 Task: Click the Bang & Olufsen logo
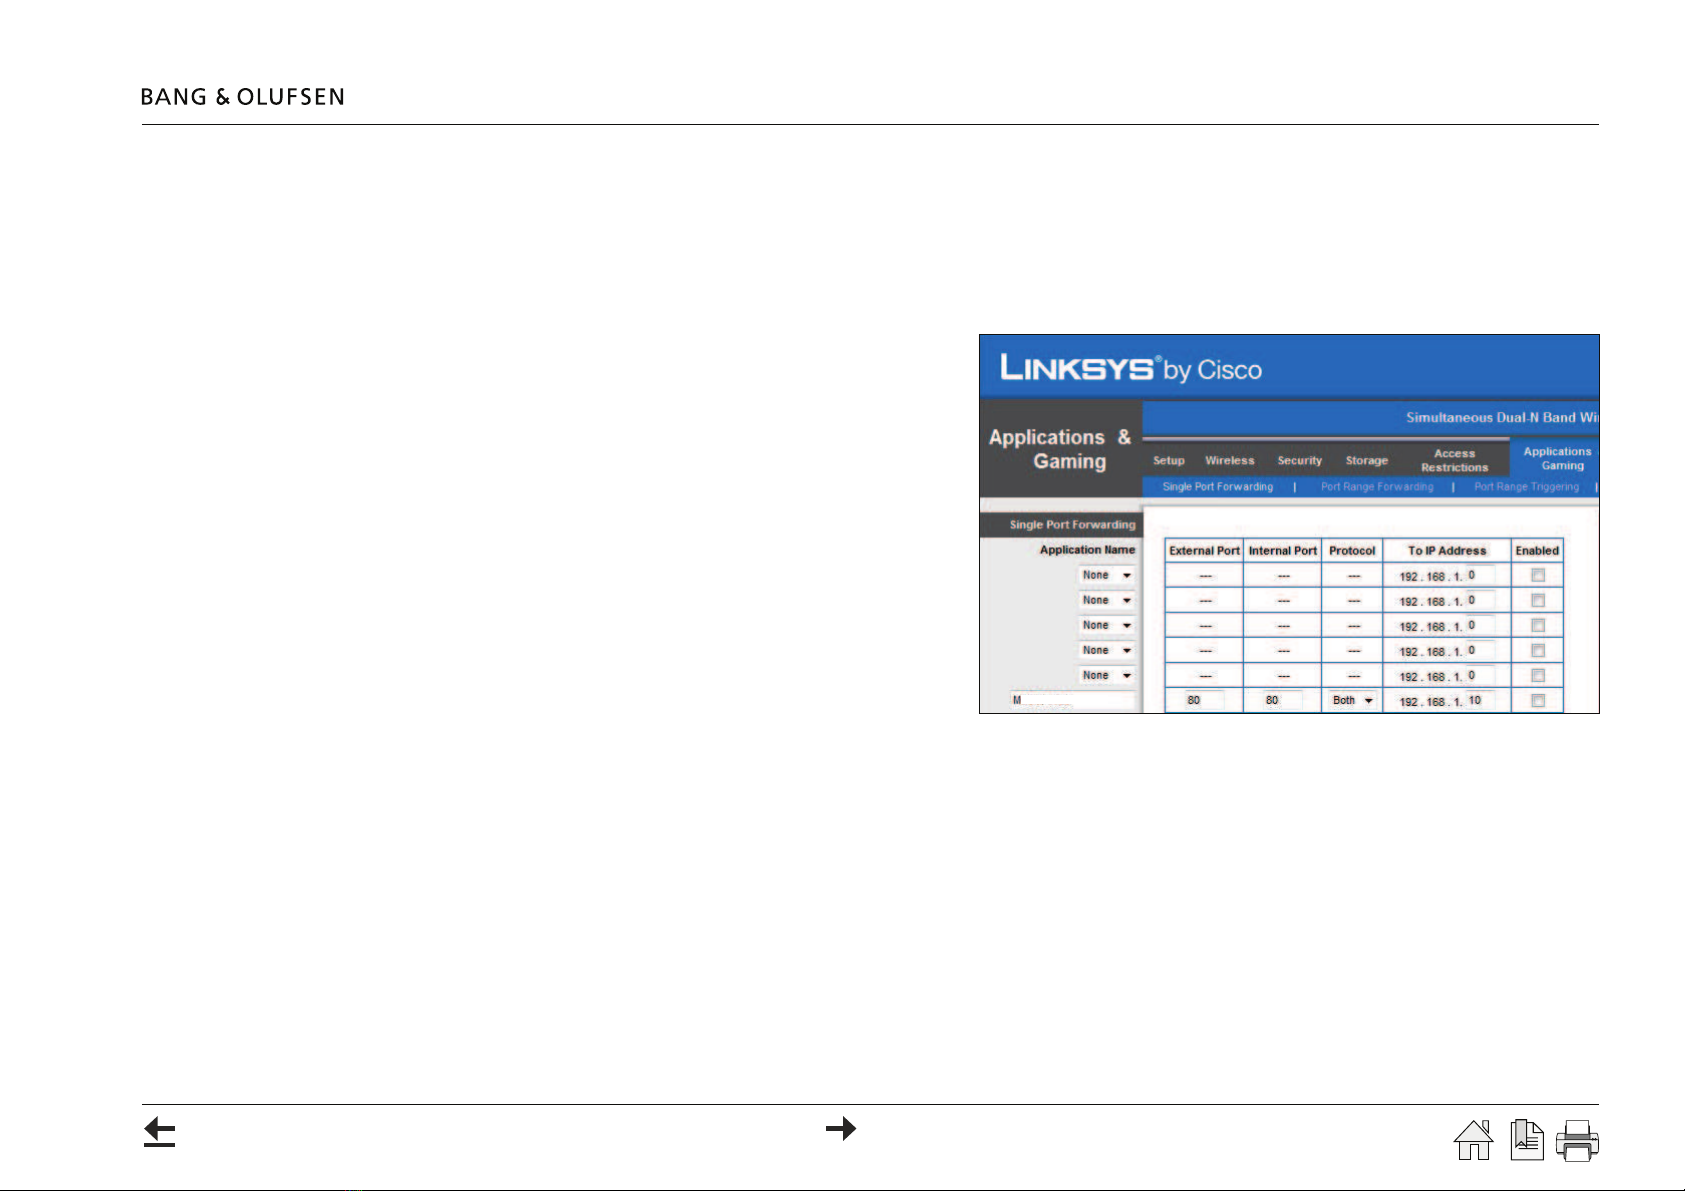tap(243, 97)
